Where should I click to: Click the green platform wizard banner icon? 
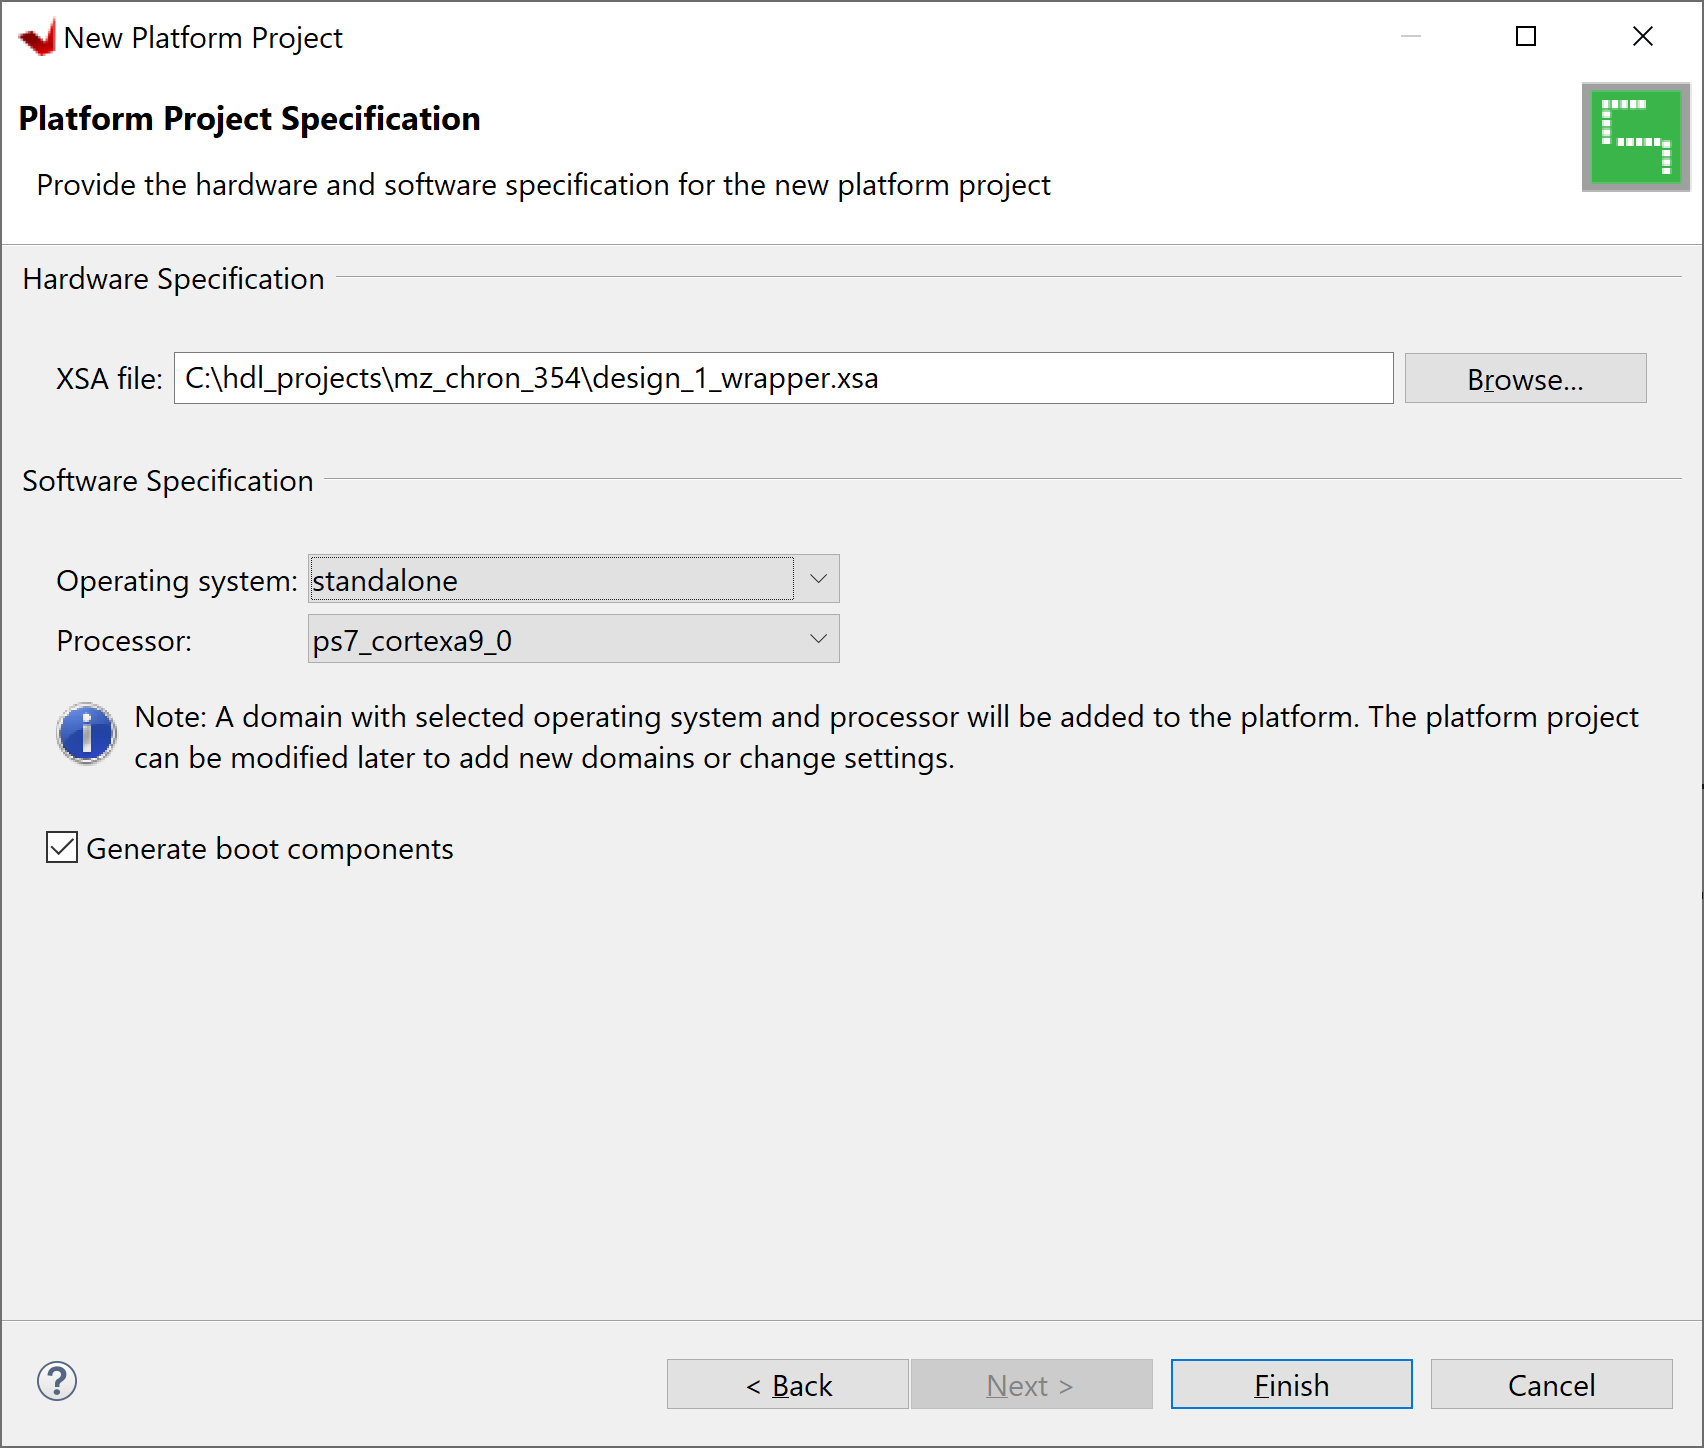point(1635,137)
